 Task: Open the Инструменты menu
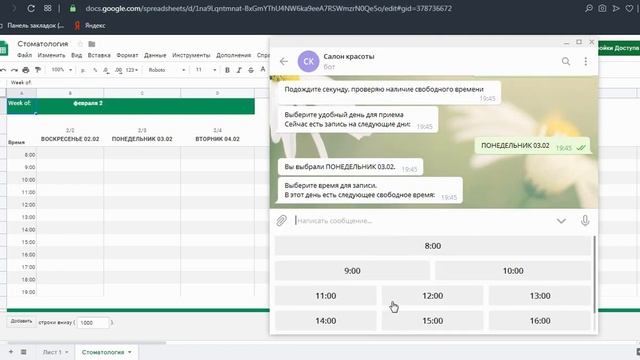coord(191,55)
